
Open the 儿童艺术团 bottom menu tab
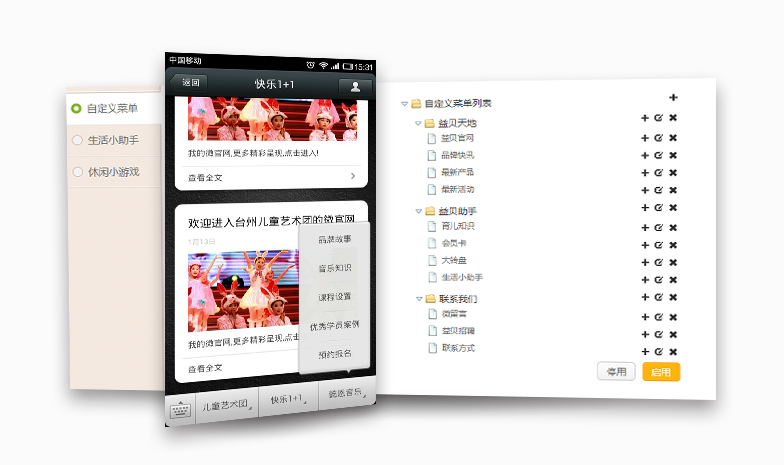pos(226,404)
